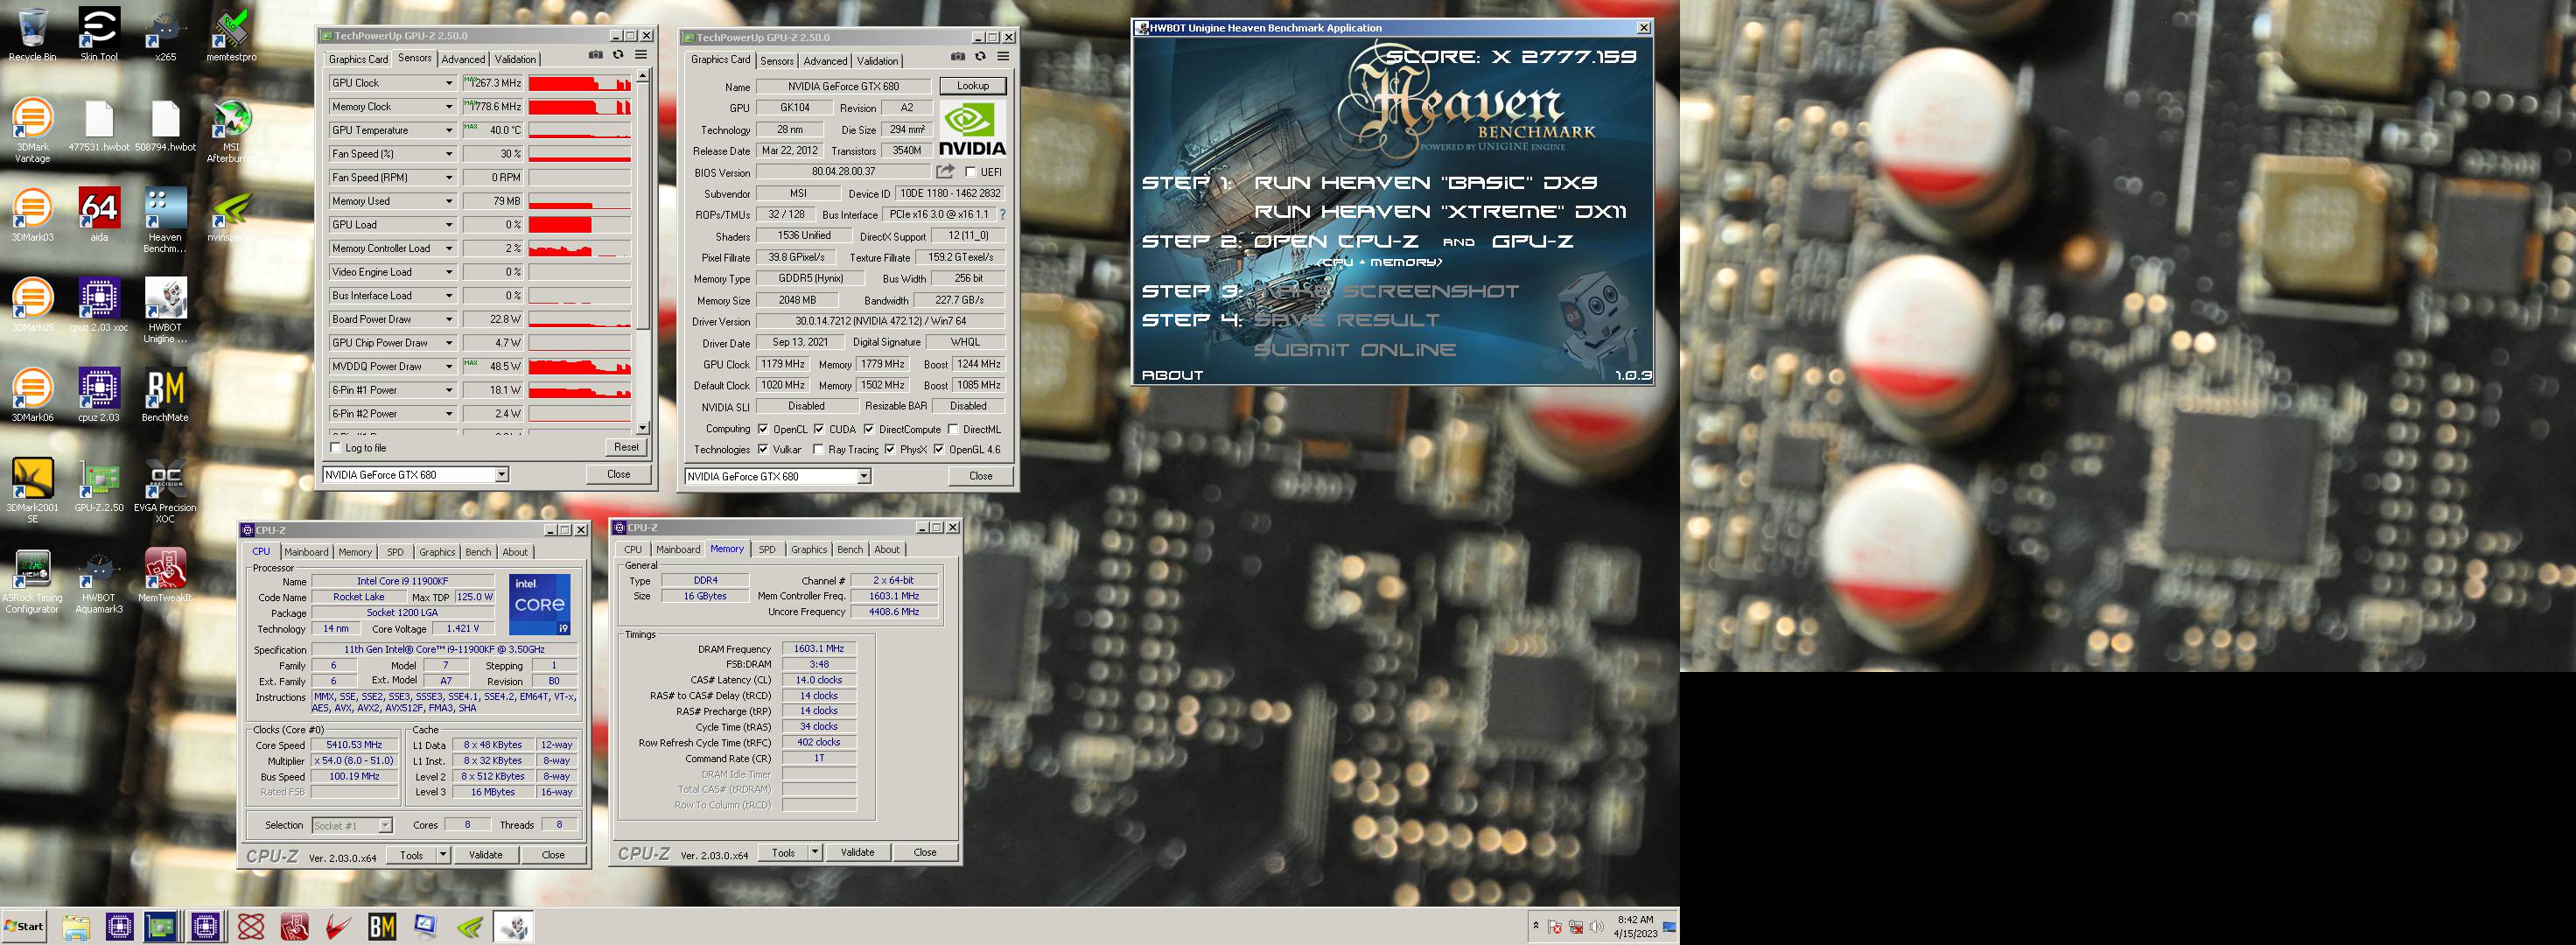The width and height of the screenshot is (2576, 945).
Task: Open Bench tab in CPU-Z CPU window
Action: coord(478,552)
